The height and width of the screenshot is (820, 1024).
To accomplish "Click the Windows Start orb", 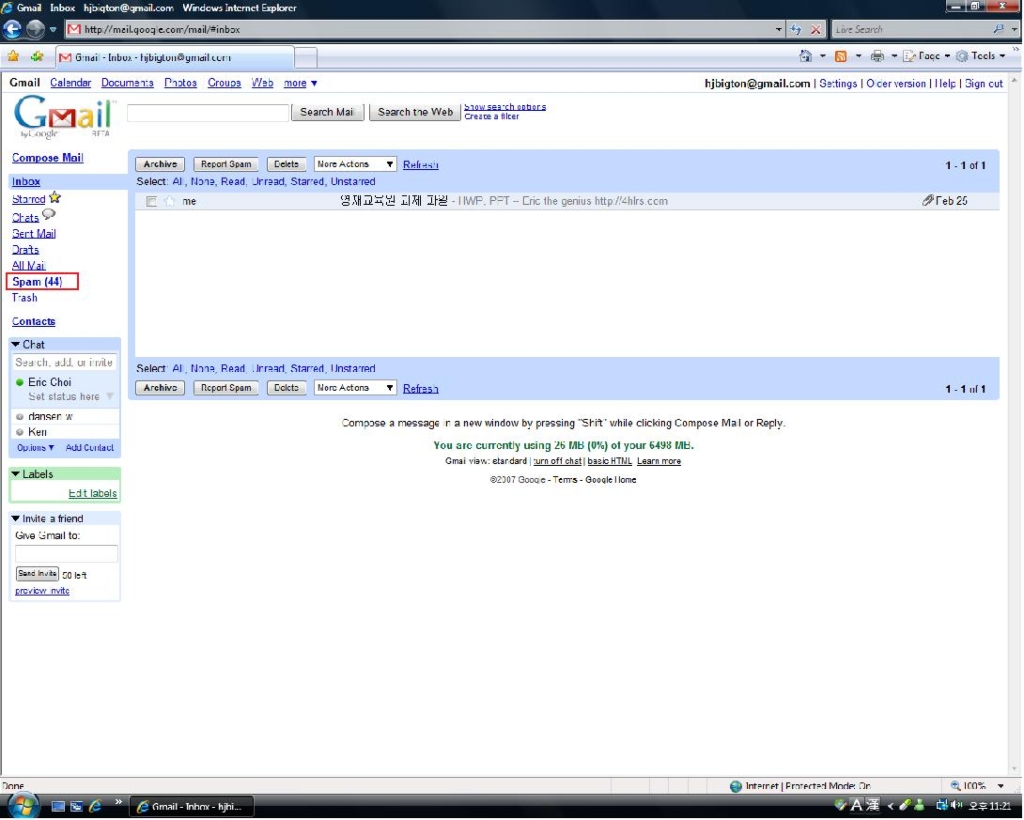I will (x=24, y=806).
